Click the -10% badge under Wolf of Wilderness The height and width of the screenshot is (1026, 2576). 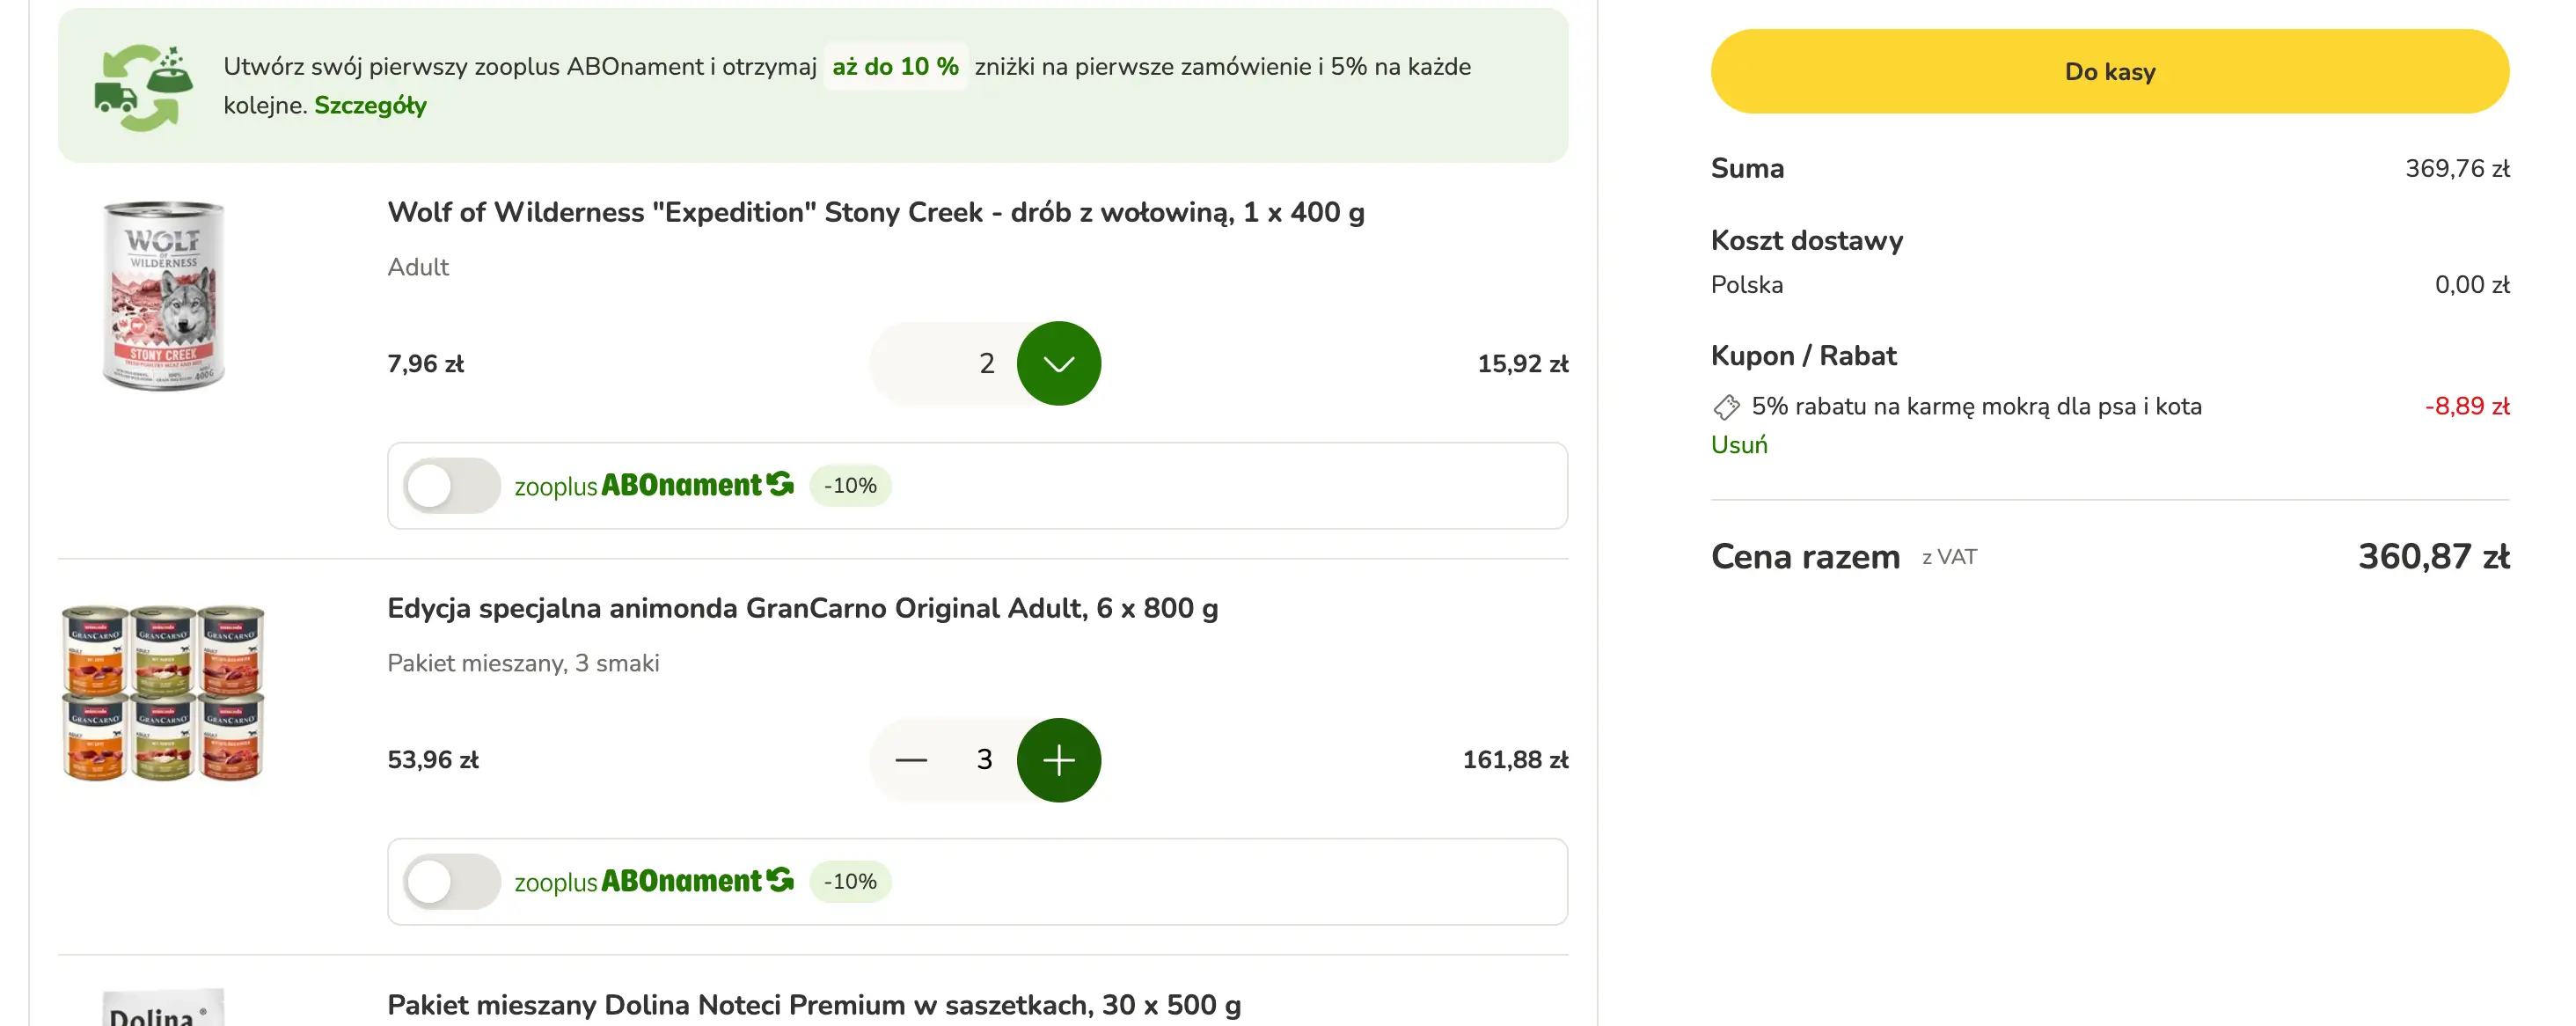coord(849,486)
